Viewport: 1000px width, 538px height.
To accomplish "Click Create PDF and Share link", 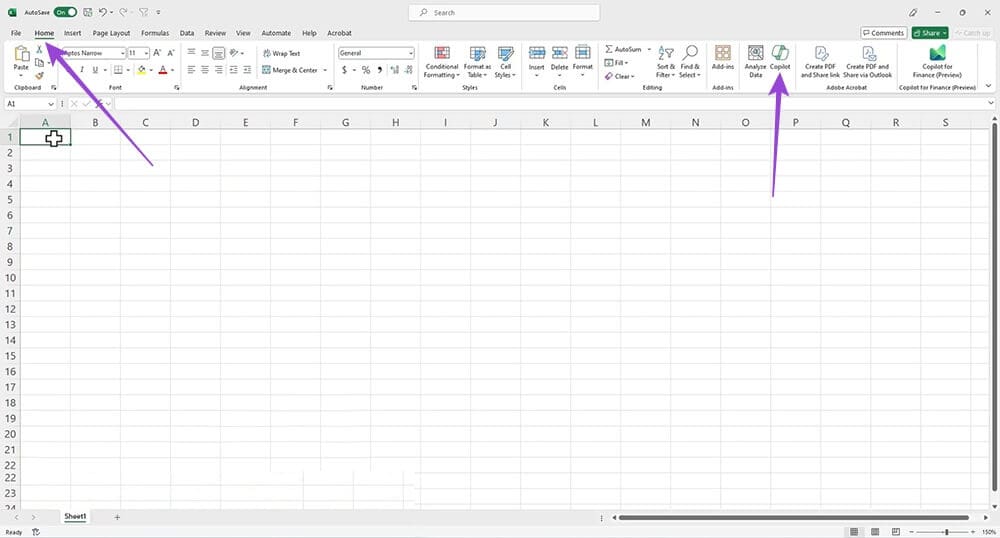I will 820,61.
